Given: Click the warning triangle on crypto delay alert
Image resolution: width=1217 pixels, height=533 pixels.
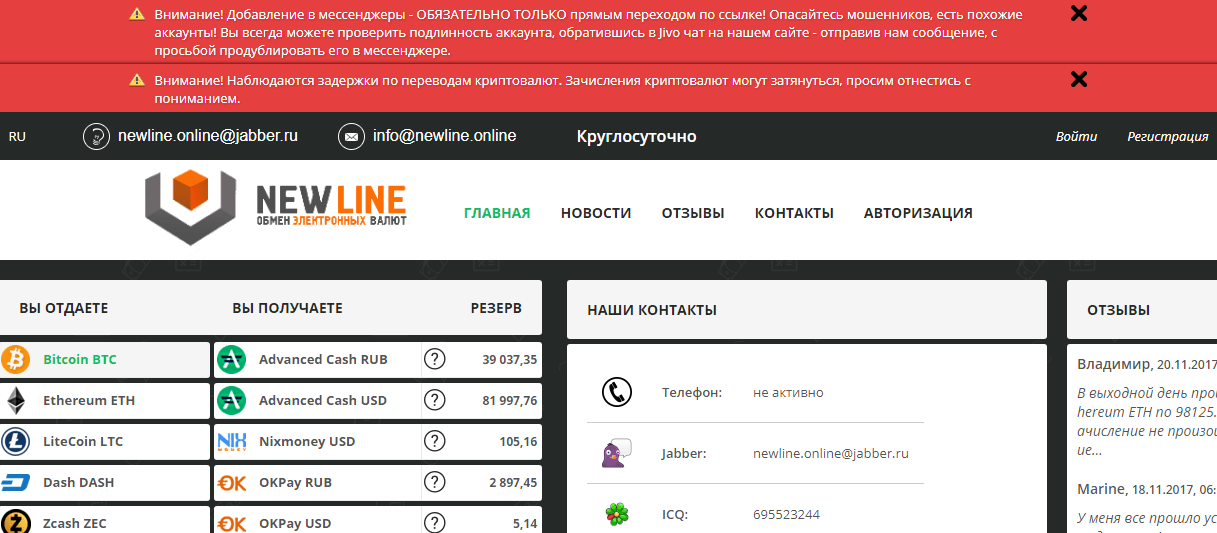Looking at the screenshot, I should 138,81.
